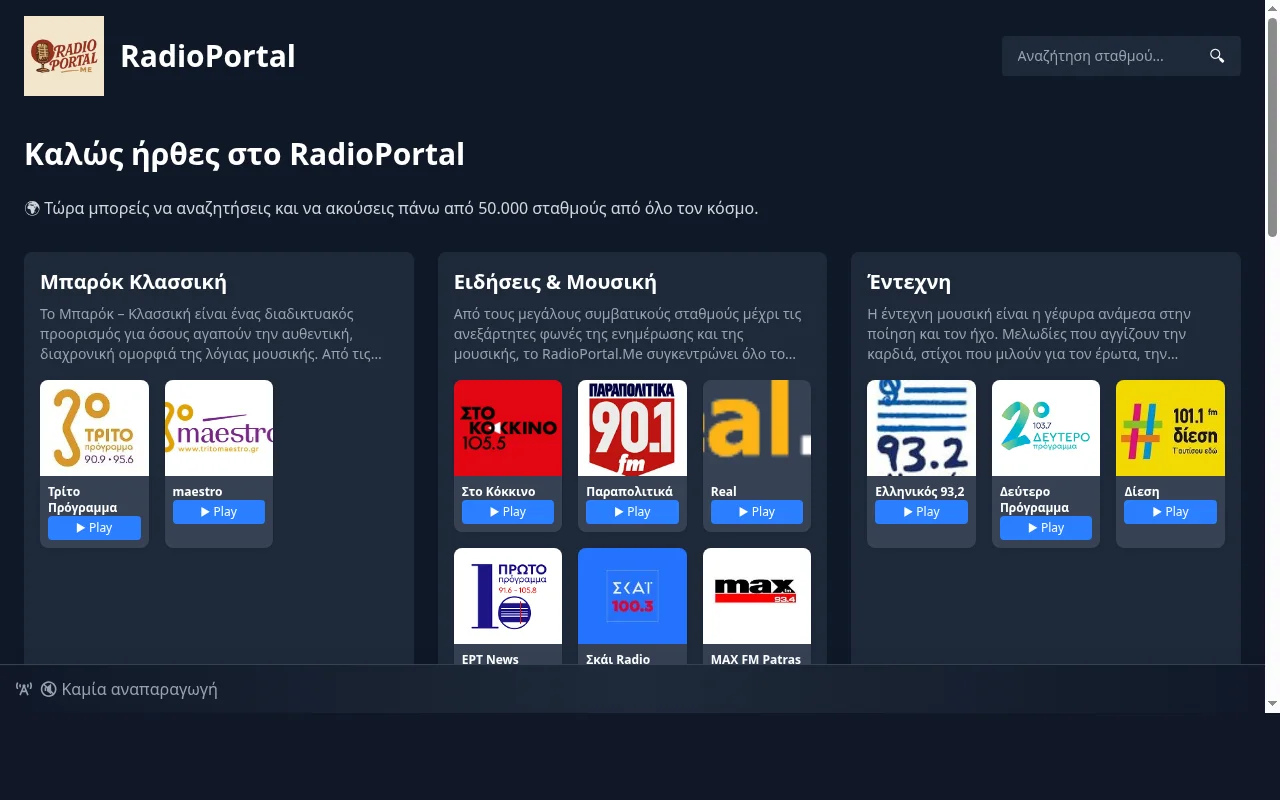Click the scrollbar down arrow
The image size is (1280, 800).
click(x=1272, y=704)
